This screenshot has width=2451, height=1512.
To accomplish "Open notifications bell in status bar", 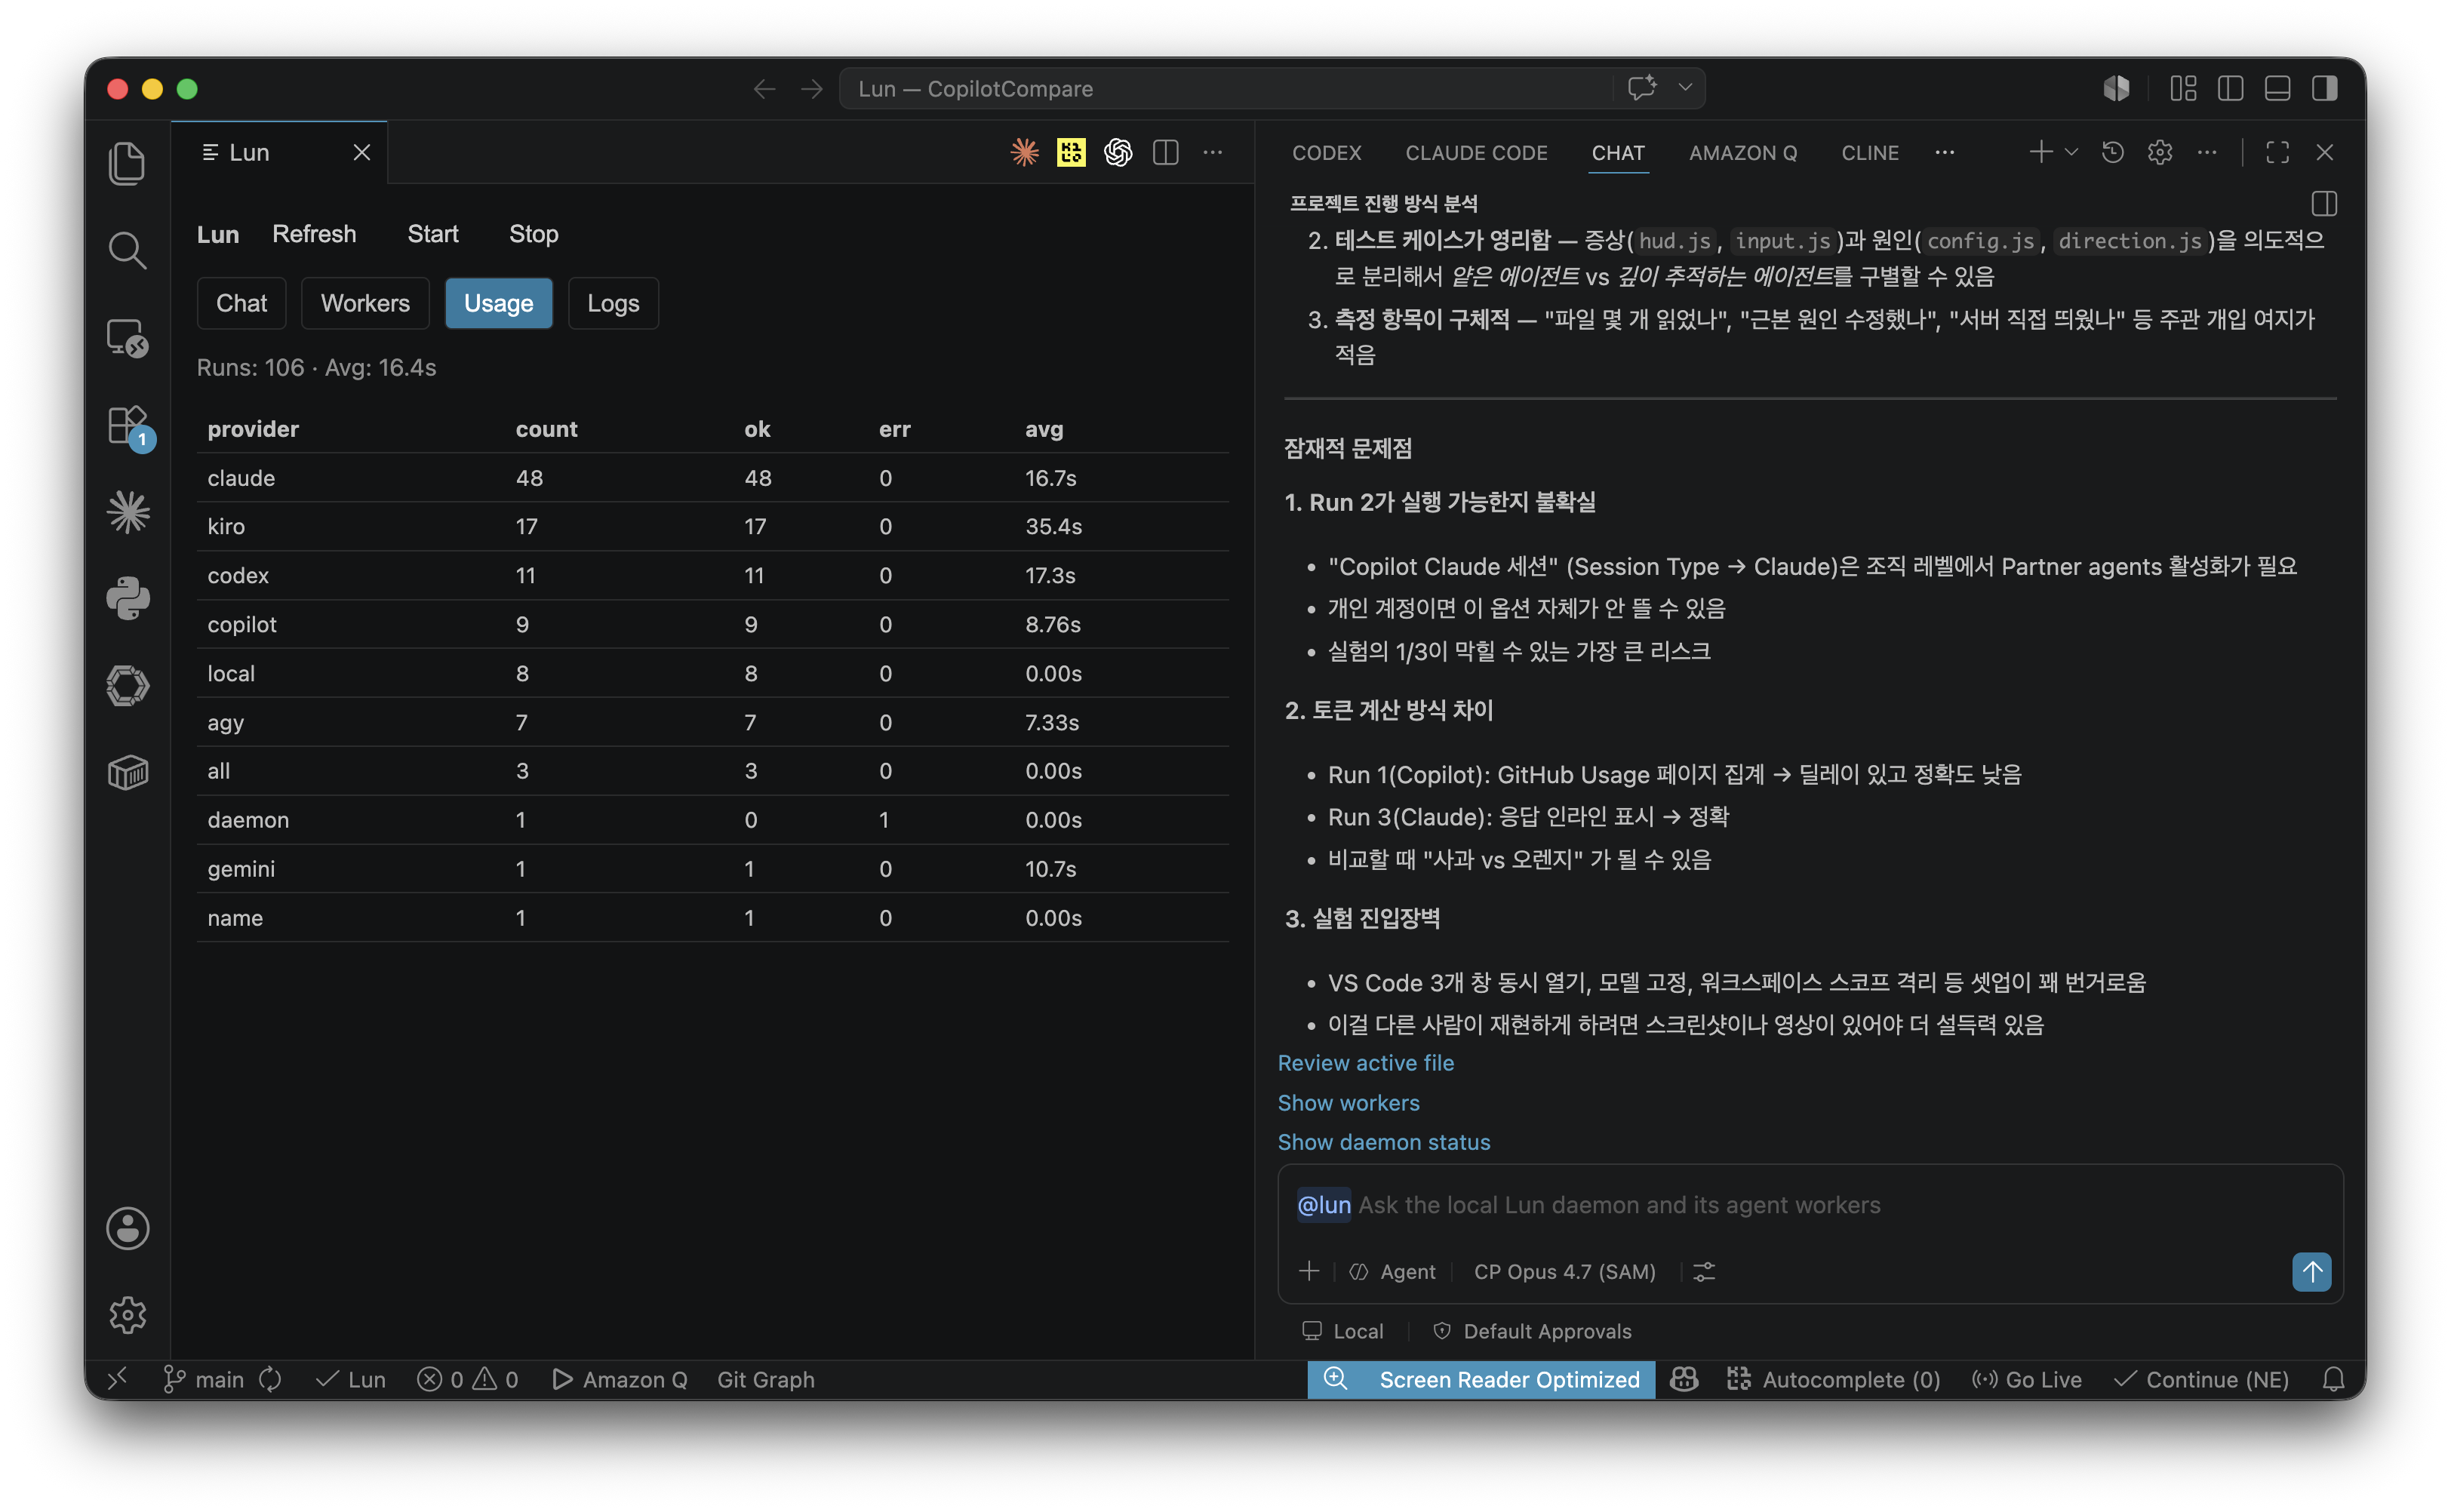I will point(2333,1380).
